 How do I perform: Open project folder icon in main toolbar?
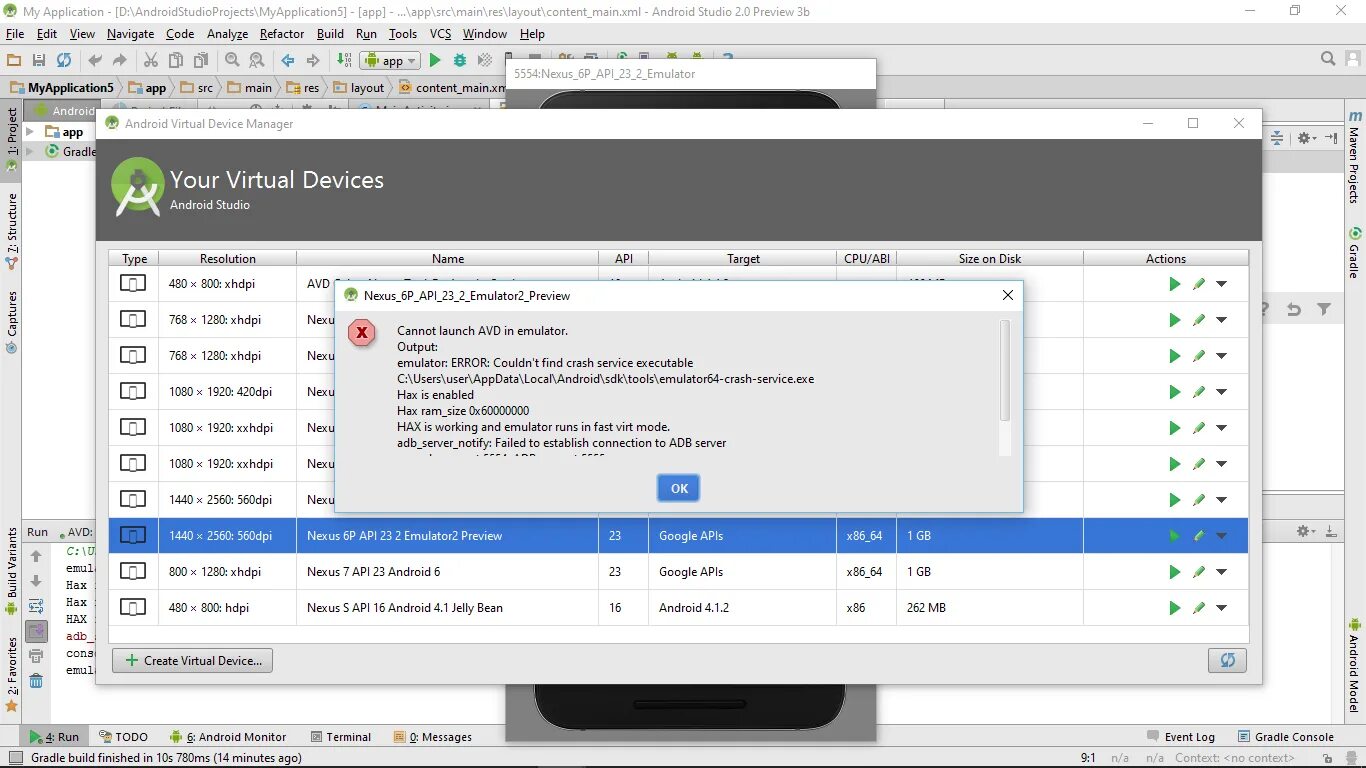click(x=14, y=61)
